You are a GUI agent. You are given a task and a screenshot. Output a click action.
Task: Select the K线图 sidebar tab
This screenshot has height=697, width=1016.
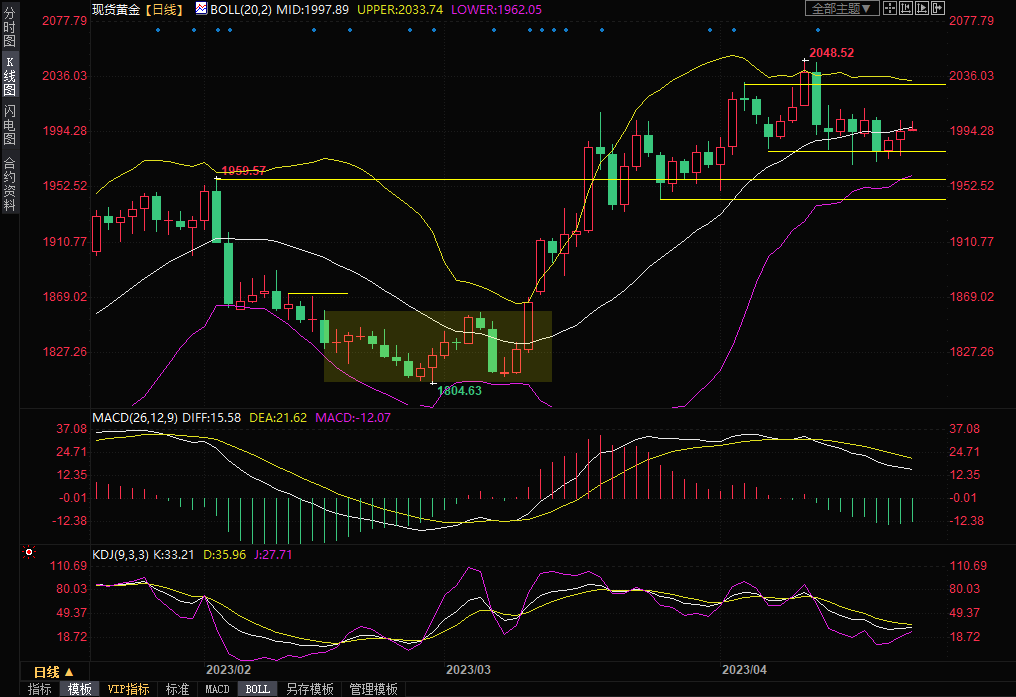click(9, 76)
